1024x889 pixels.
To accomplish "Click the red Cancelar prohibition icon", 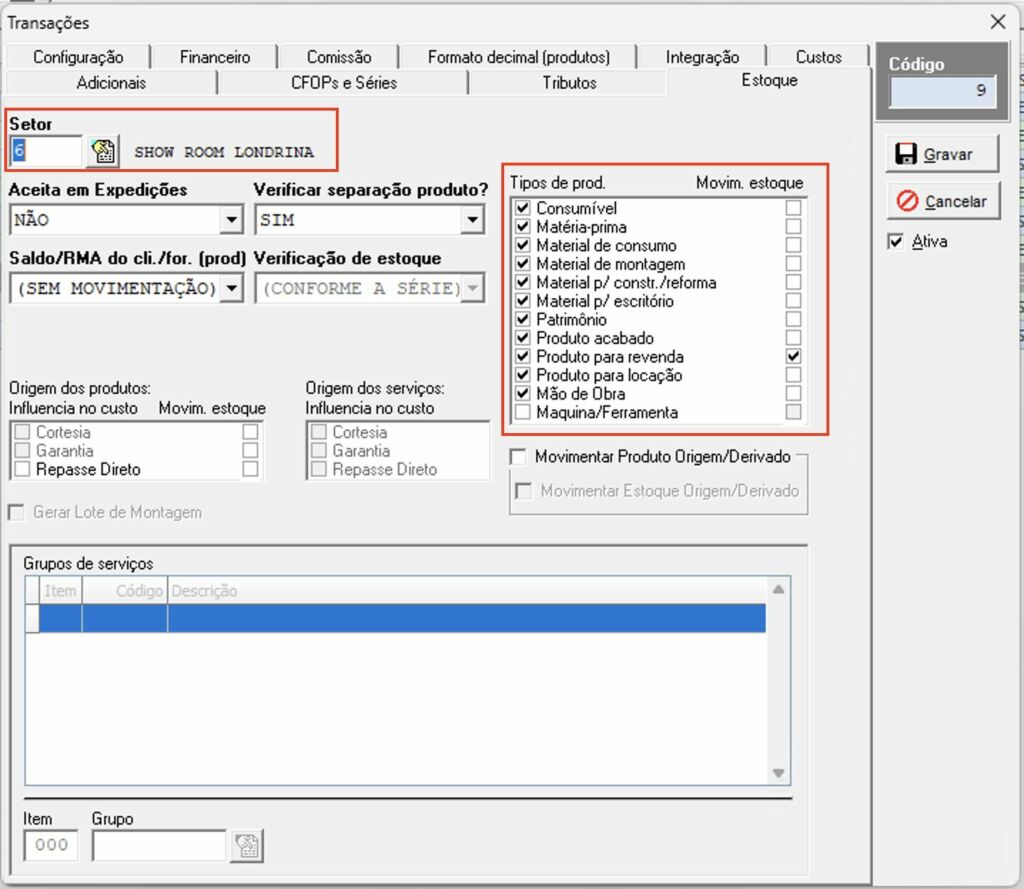I will [x=907, y=201].
